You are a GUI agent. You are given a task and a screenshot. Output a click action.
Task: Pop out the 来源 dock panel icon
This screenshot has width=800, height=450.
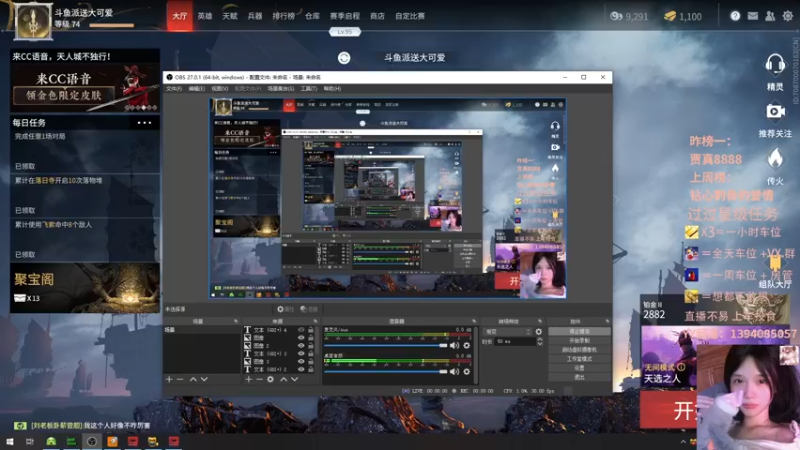[315, 321]
